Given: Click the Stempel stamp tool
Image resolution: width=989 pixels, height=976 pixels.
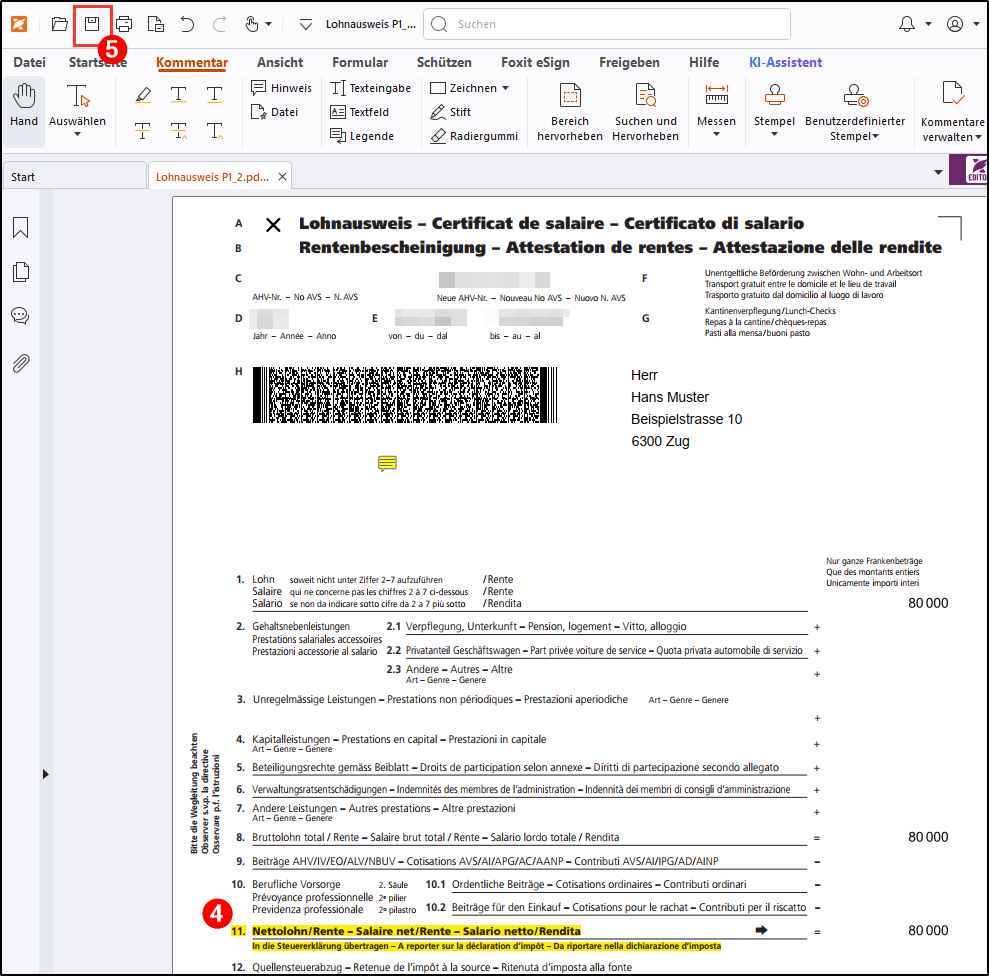Looking at the screenshot, I should (x=775, y=104).
